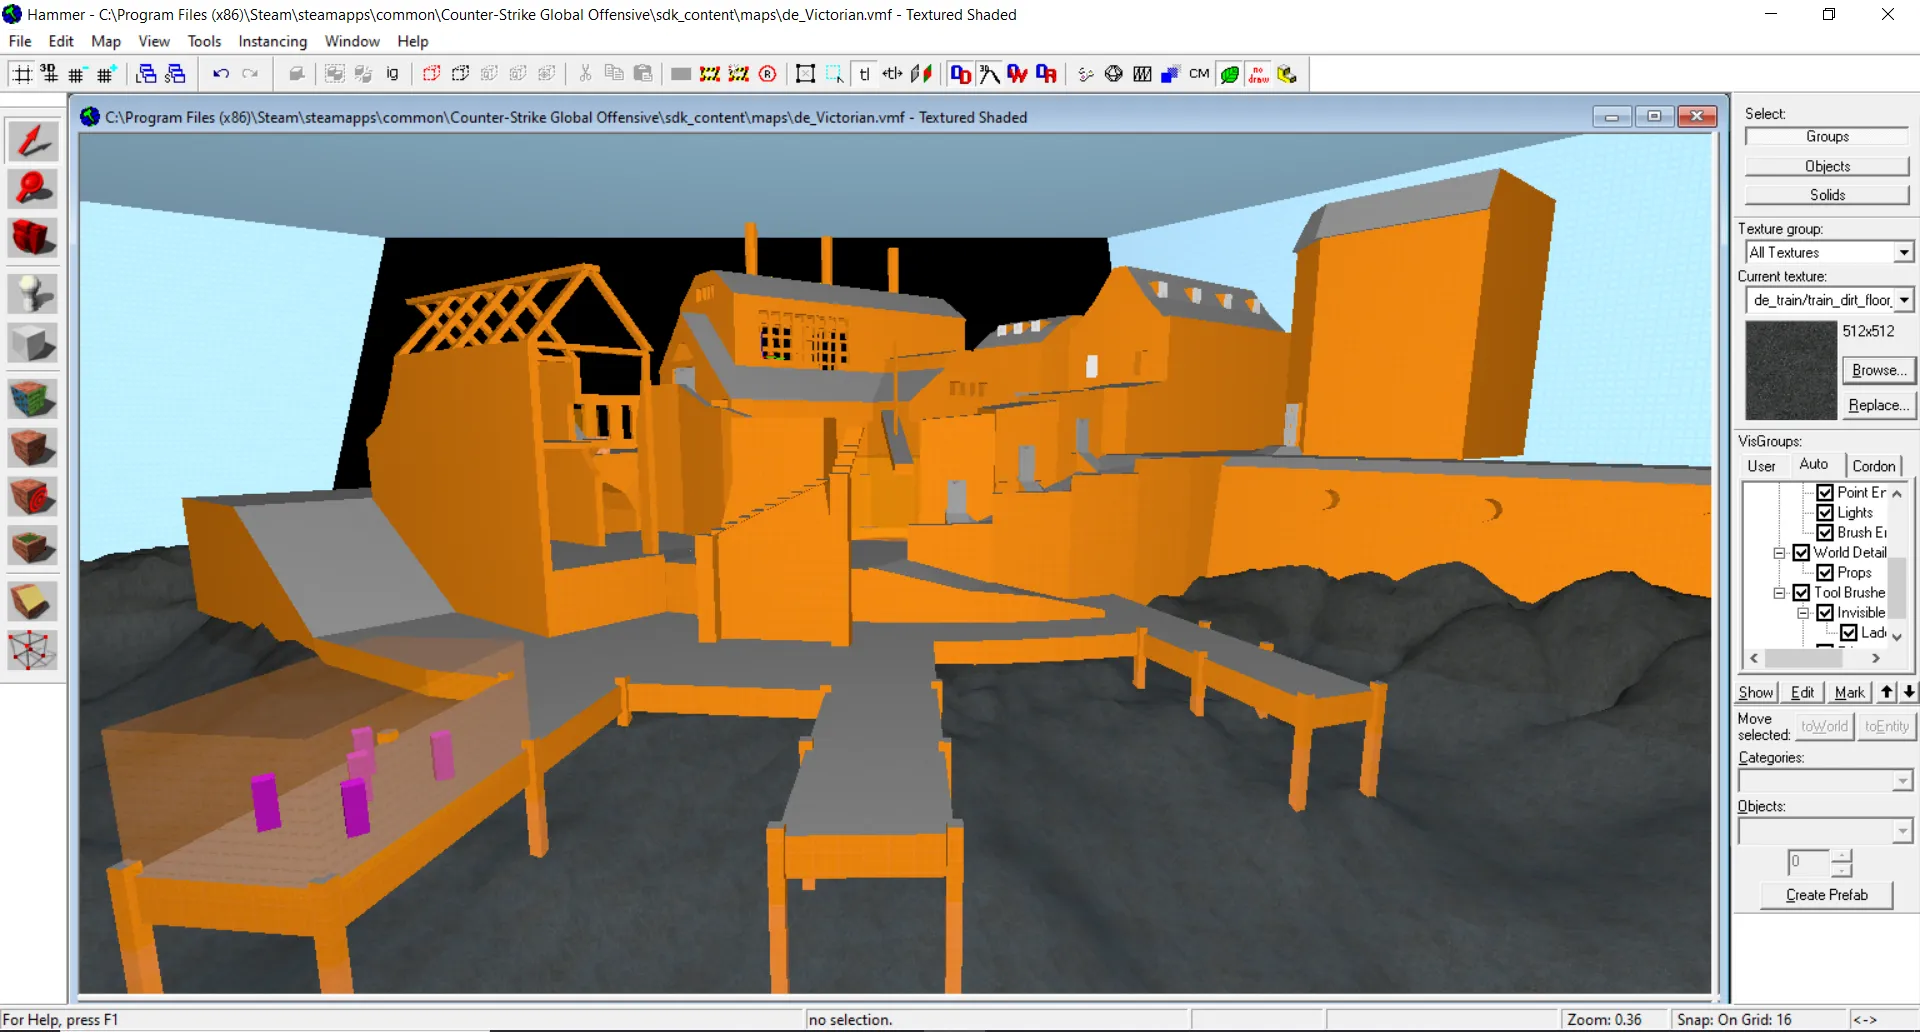Click the Undo arrow in toolbar
Image resolution: width=1920 pixels, height=1032 pixels.
pyautogui.click(x=221, y=74)
